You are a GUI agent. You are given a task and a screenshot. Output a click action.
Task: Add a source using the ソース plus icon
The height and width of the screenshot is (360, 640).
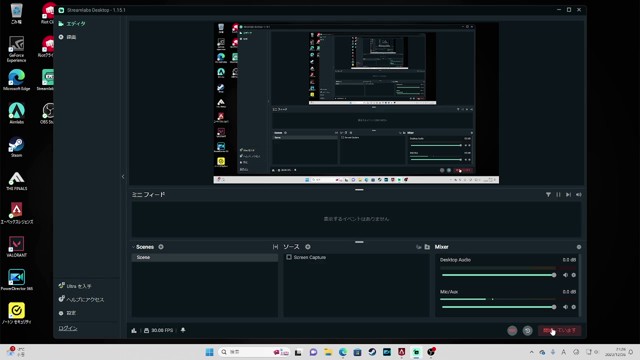point(308,247)
